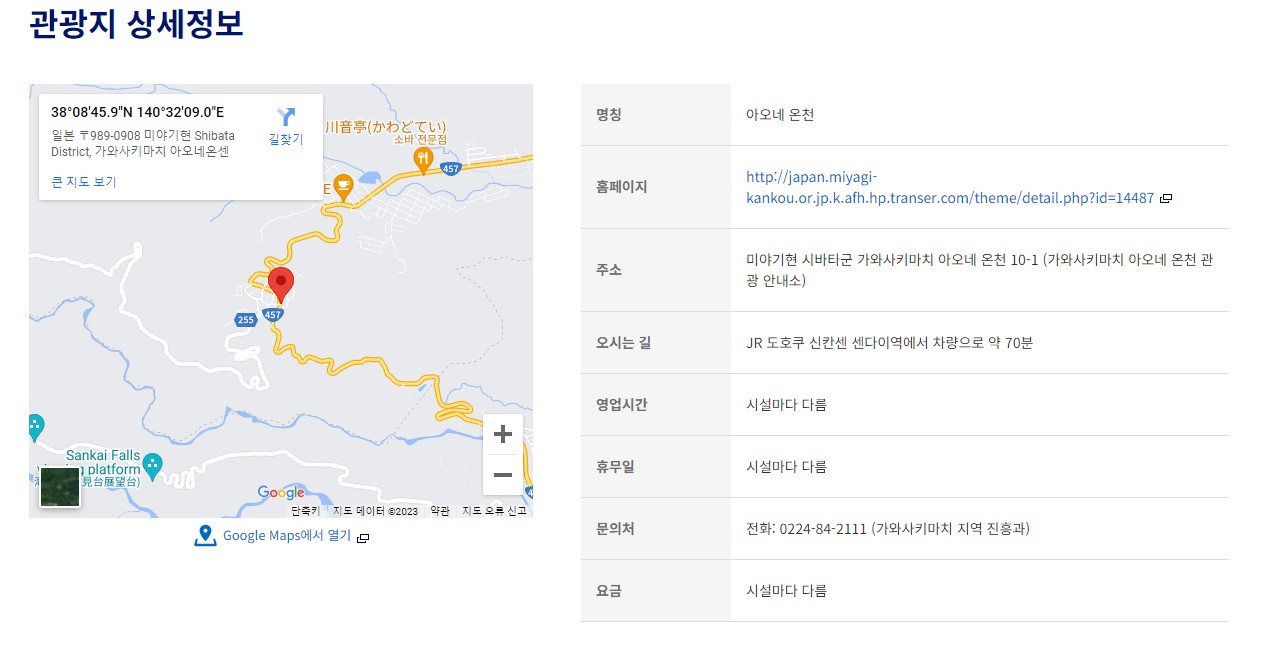Click the Sankai Falls platform marker icon
This screenshot has height=656, width=1265.
[x=152, y=464]
